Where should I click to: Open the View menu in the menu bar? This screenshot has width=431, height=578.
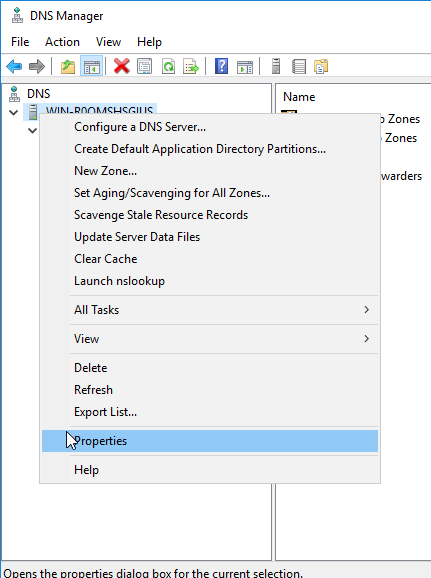(x=108, y=42)
